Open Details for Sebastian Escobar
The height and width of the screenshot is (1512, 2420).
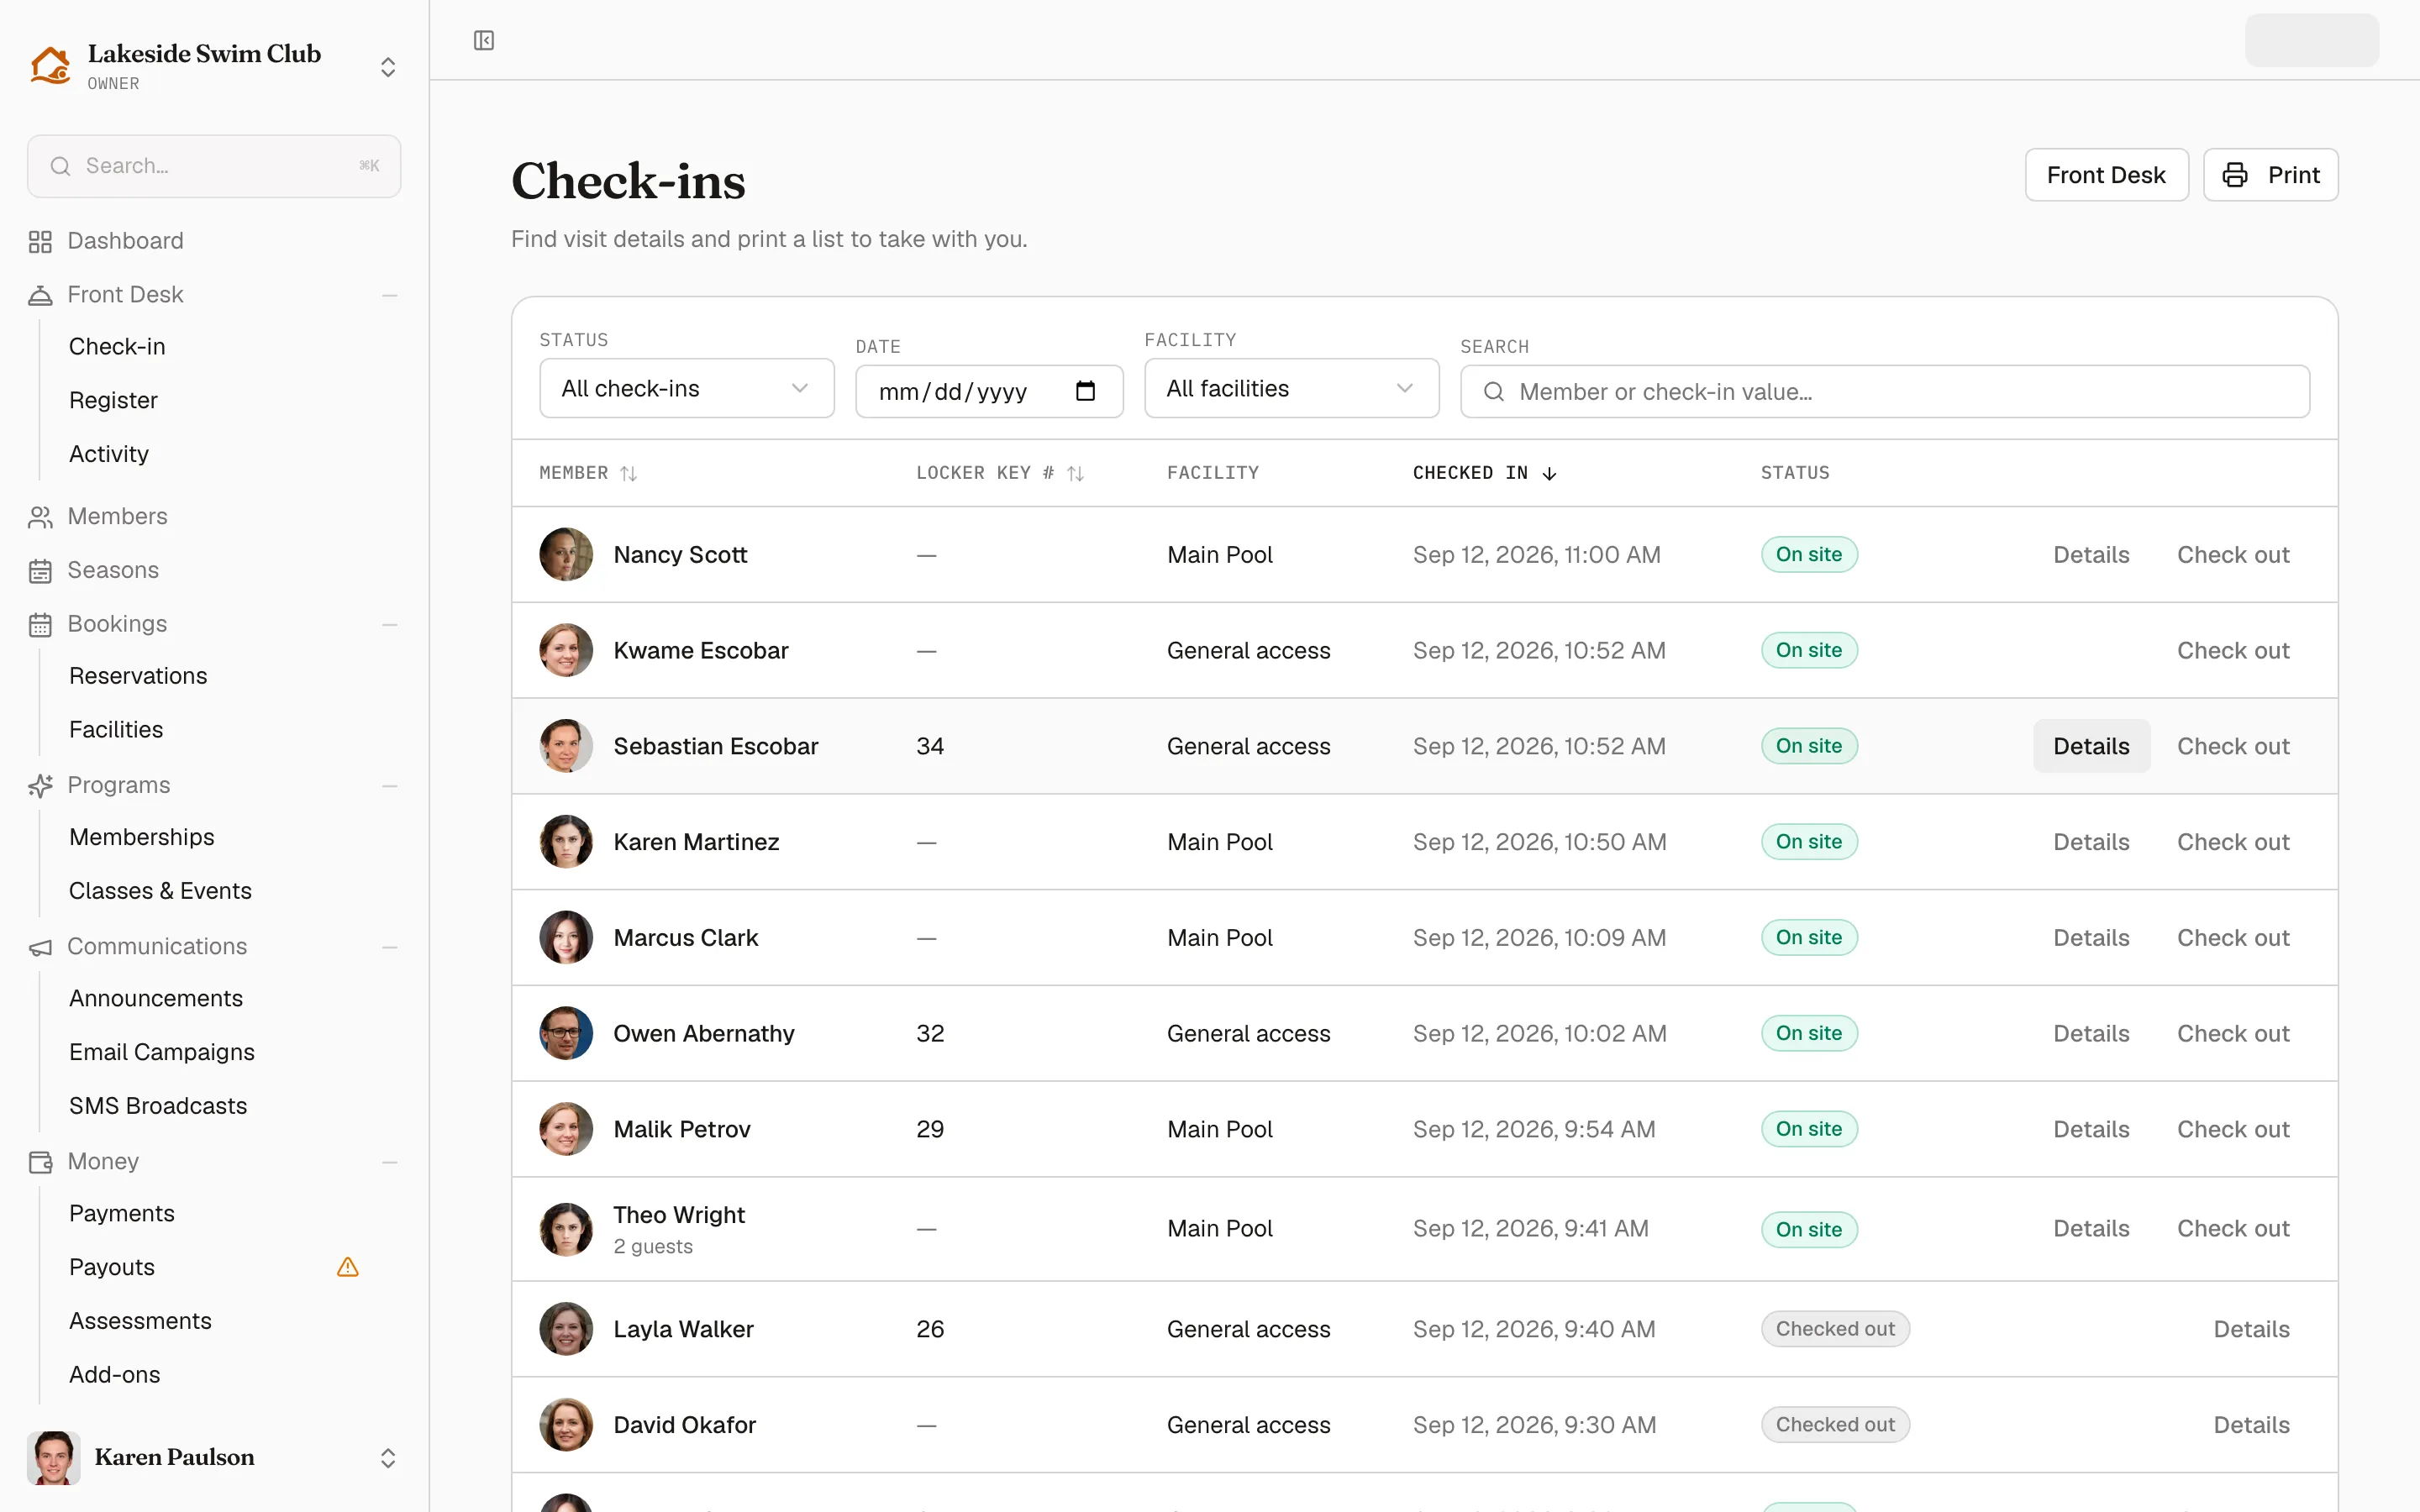2091,746
